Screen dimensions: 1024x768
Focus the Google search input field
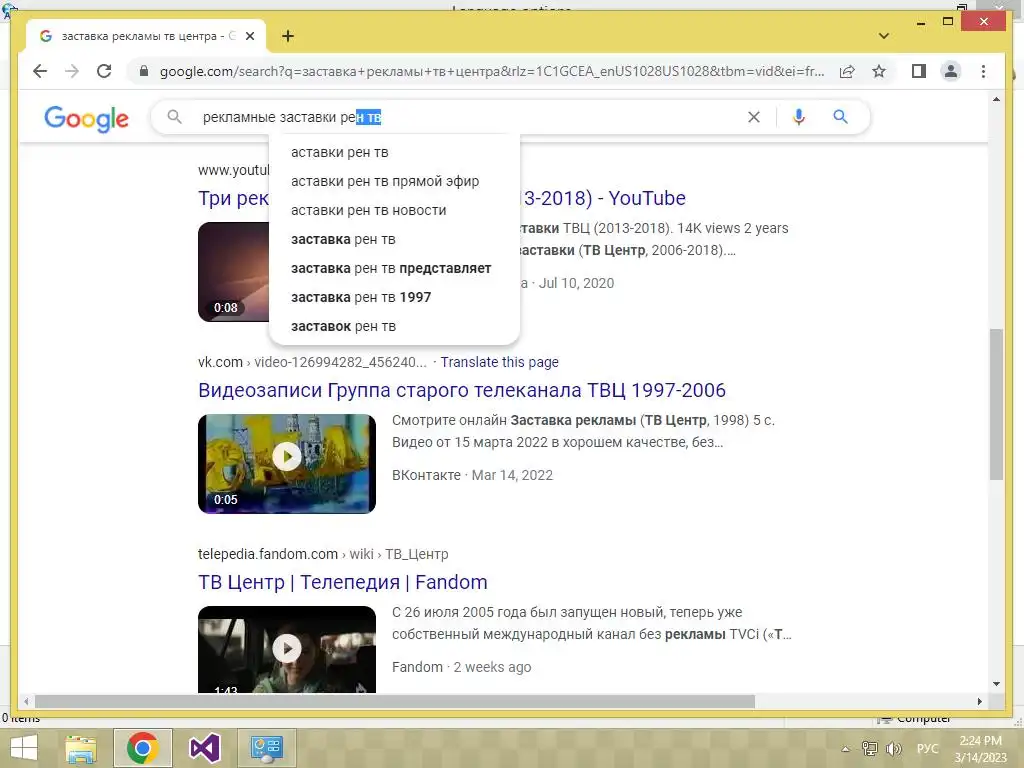coord(470,118)
